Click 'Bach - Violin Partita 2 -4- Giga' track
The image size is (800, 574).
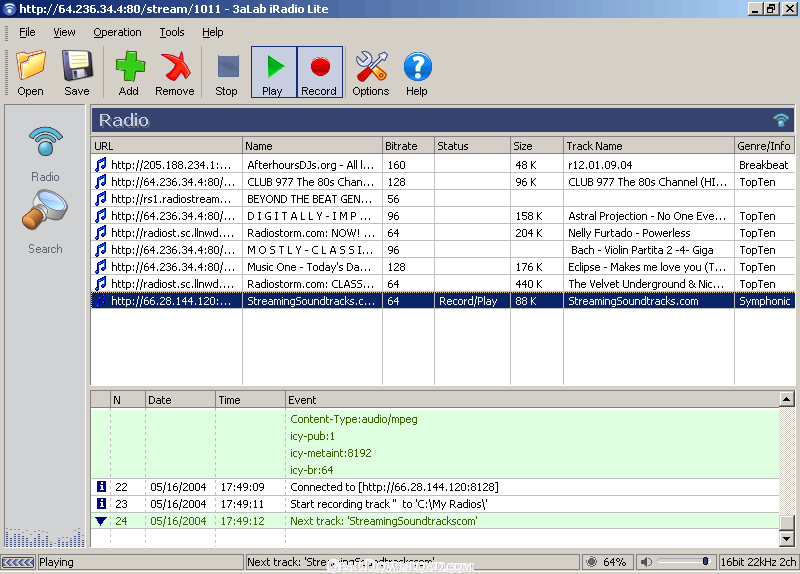(642, 250)
